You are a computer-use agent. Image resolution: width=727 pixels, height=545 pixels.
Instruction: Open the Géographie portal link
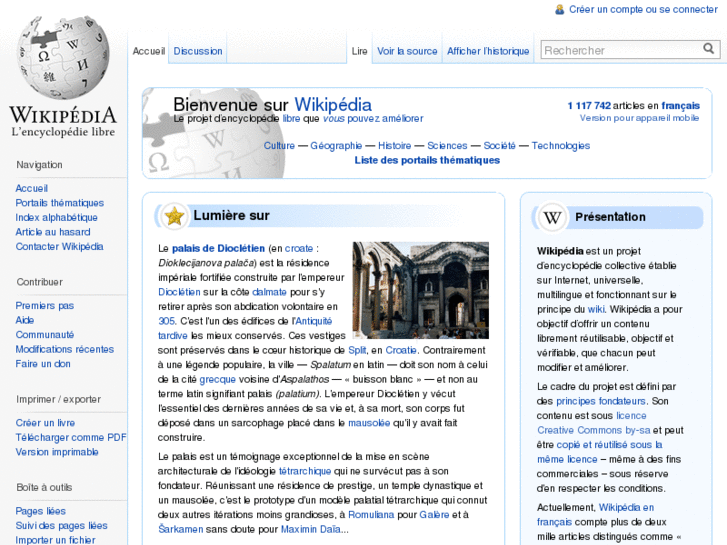coord(336,146)
